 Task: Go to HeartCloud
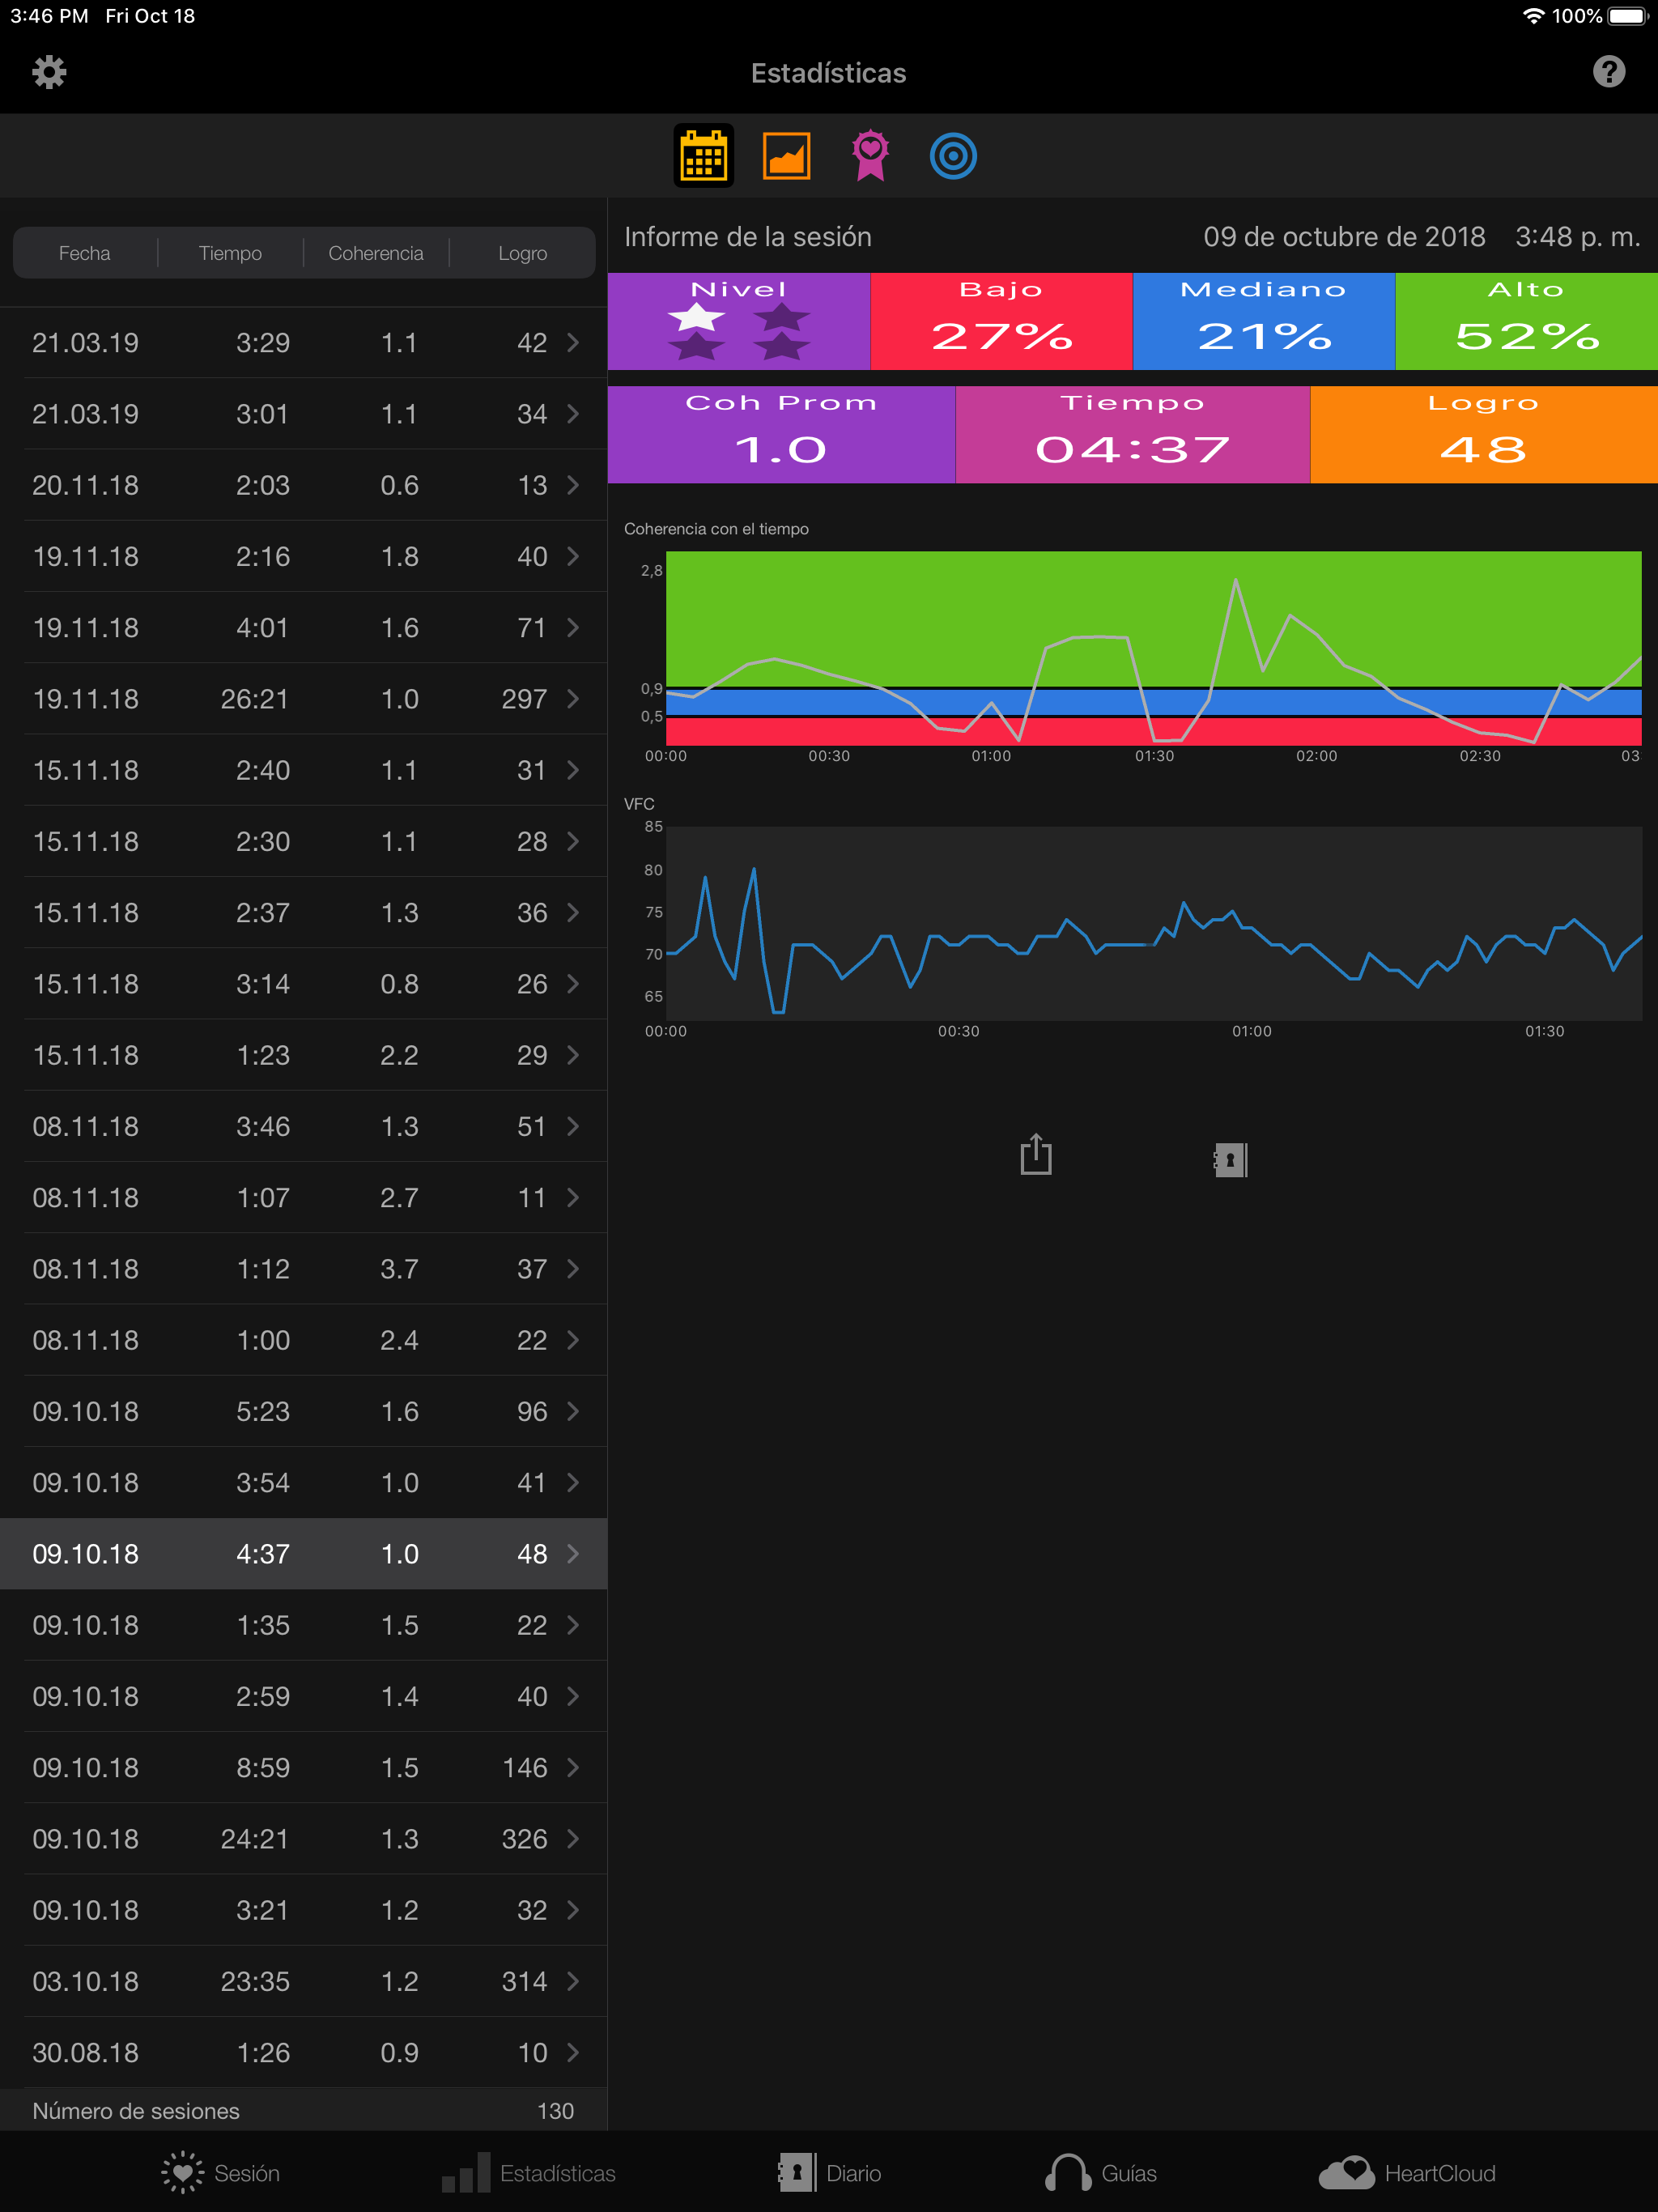point(1410,2172)
